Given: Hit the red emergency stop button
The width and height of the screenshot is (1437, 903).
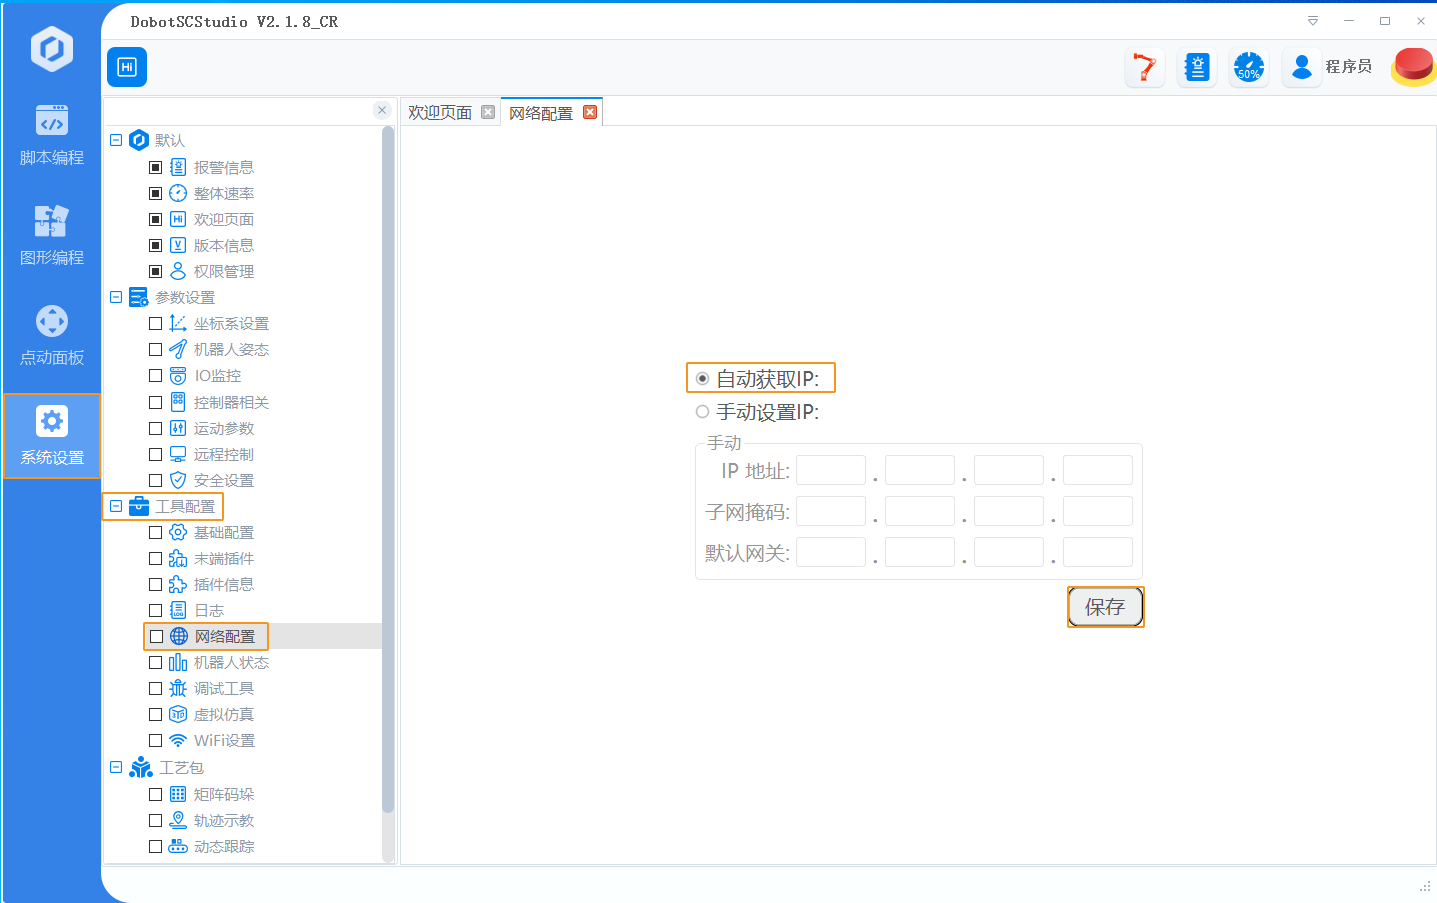Looking at the screenshot, I should click(x=1414, y=67).
